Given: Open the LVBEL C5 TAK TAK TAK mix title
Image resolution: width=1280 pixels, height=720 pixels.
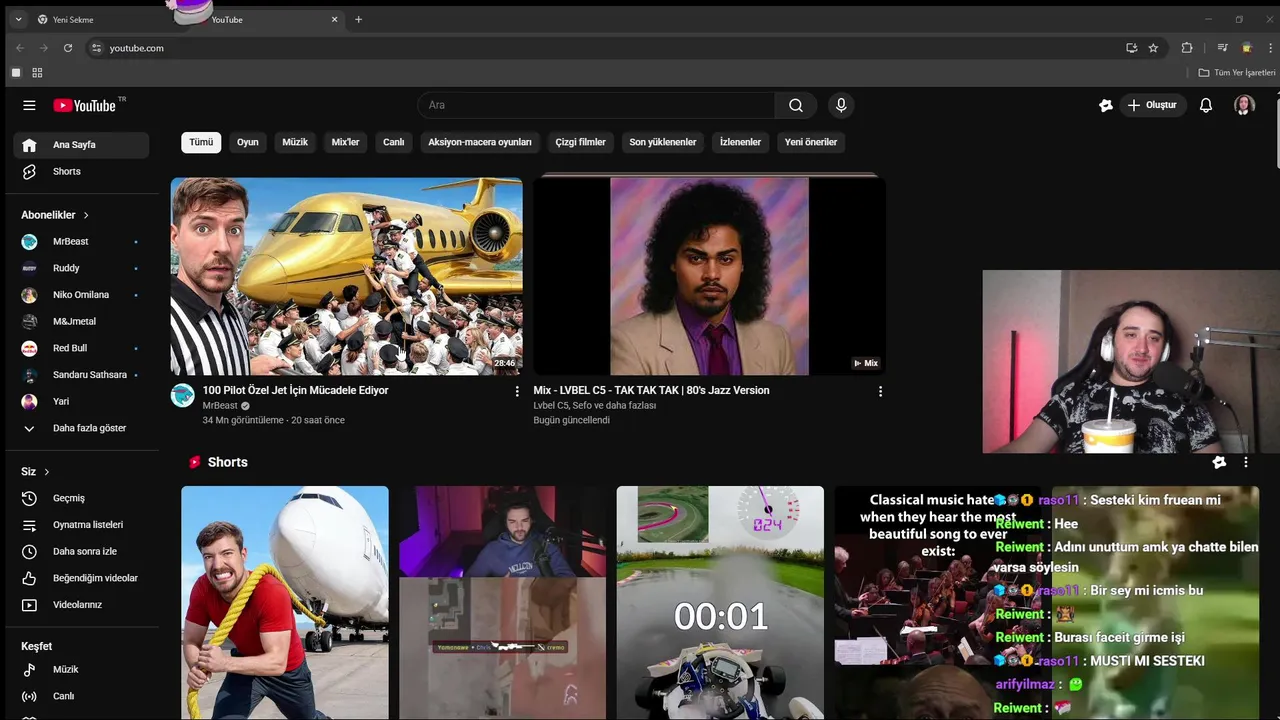Looking at the screenshot, I should tap(651, 390).
